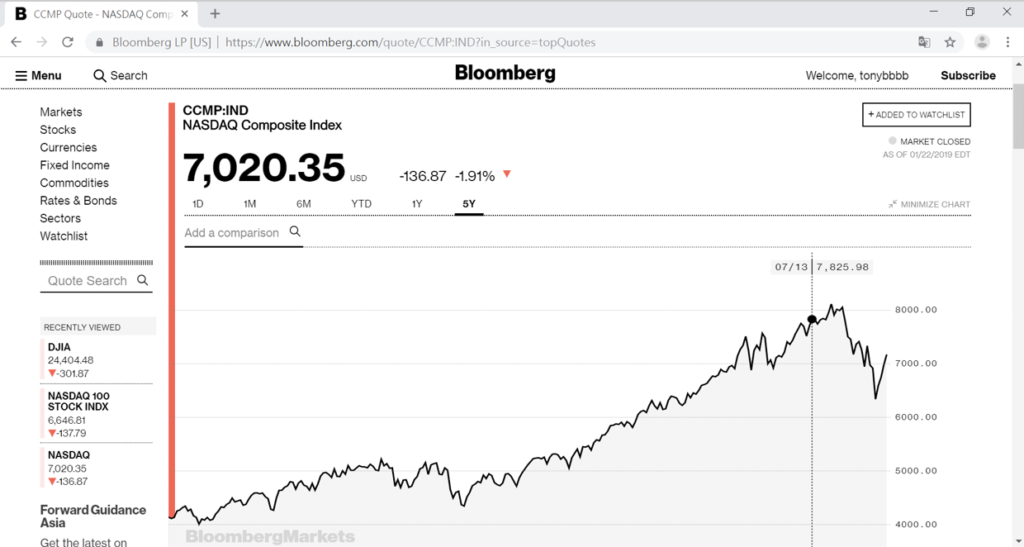The height and width of the screenshot is (547, 1024).
Task: Open the Watchlist link in sidebar
Action: (63, 236)
